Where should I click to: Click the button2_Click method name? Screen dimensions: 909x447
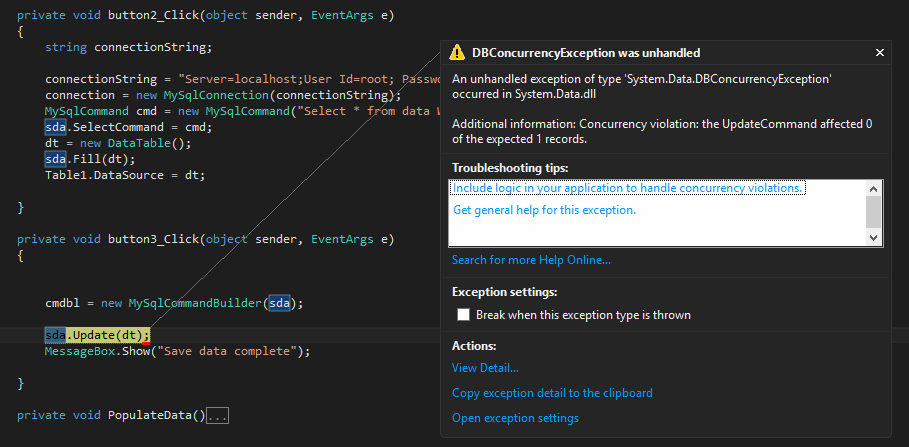click(134, 15)
